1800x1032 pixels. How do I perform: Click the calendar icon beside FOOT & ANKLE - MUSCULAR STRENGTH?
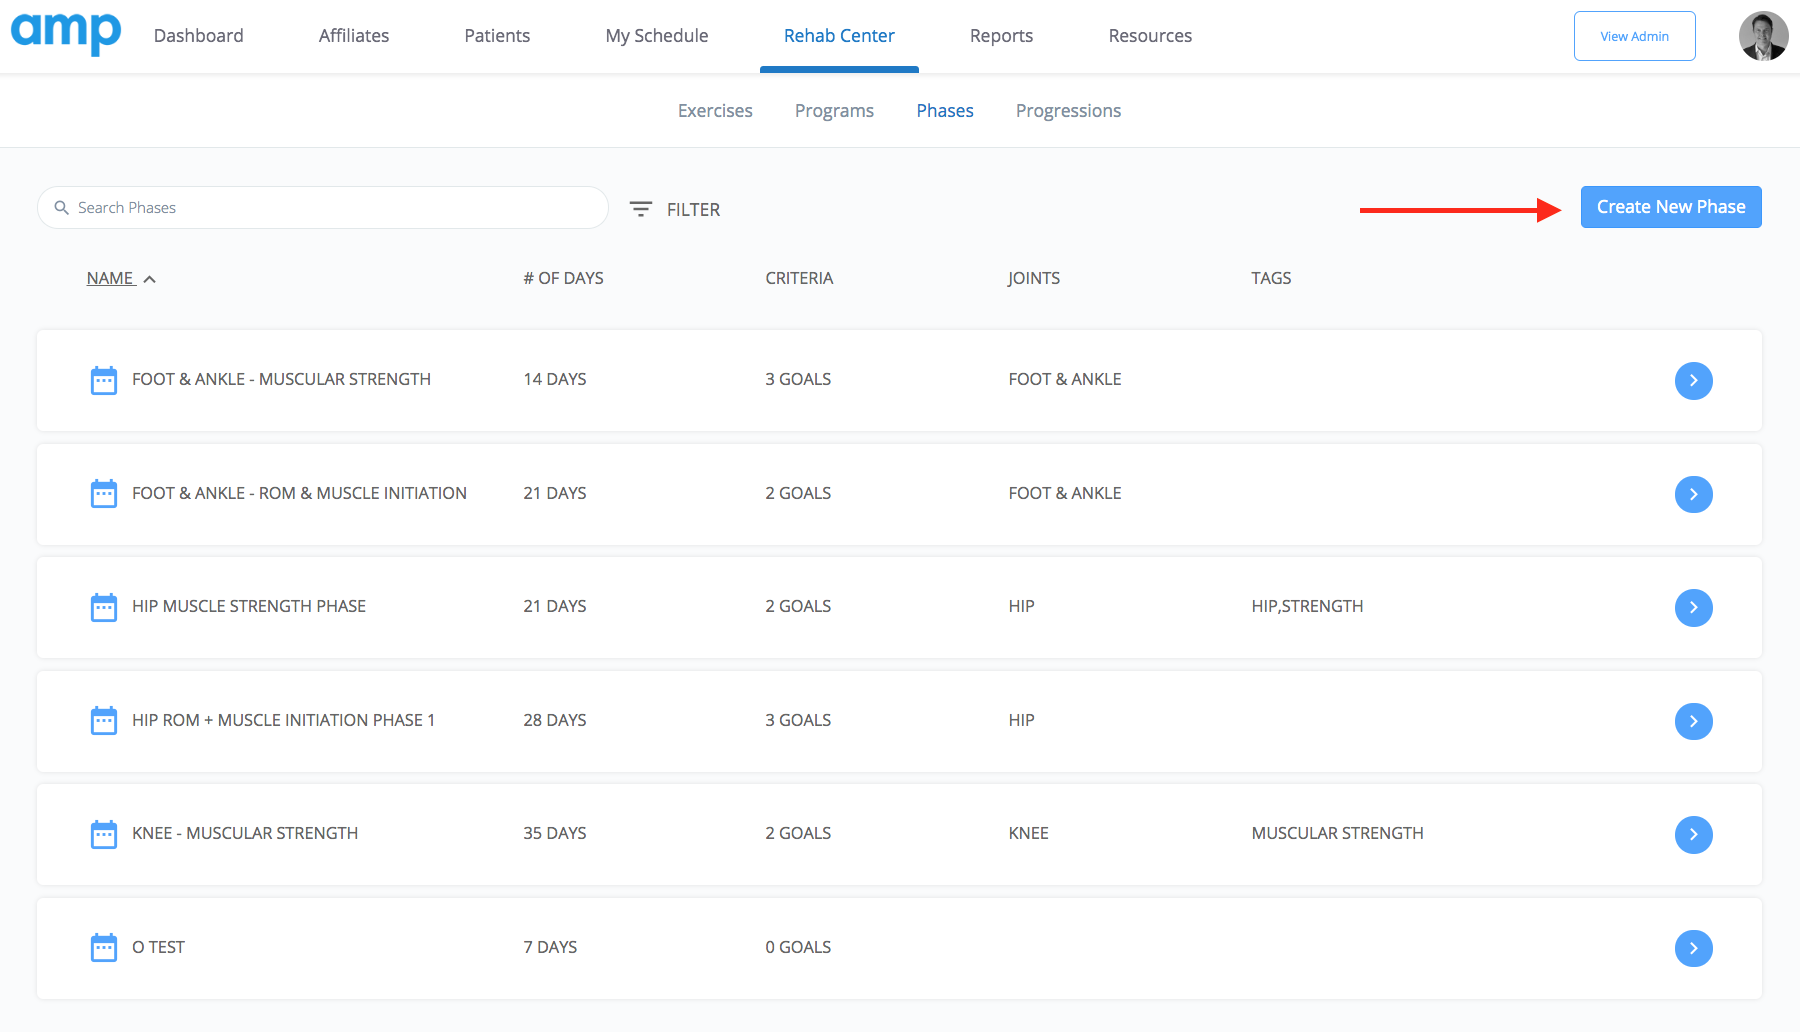104,380
